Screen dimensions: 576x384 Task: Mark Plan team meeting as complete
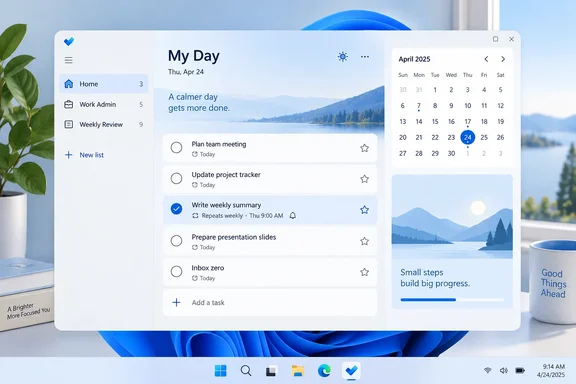click(176, 148)
